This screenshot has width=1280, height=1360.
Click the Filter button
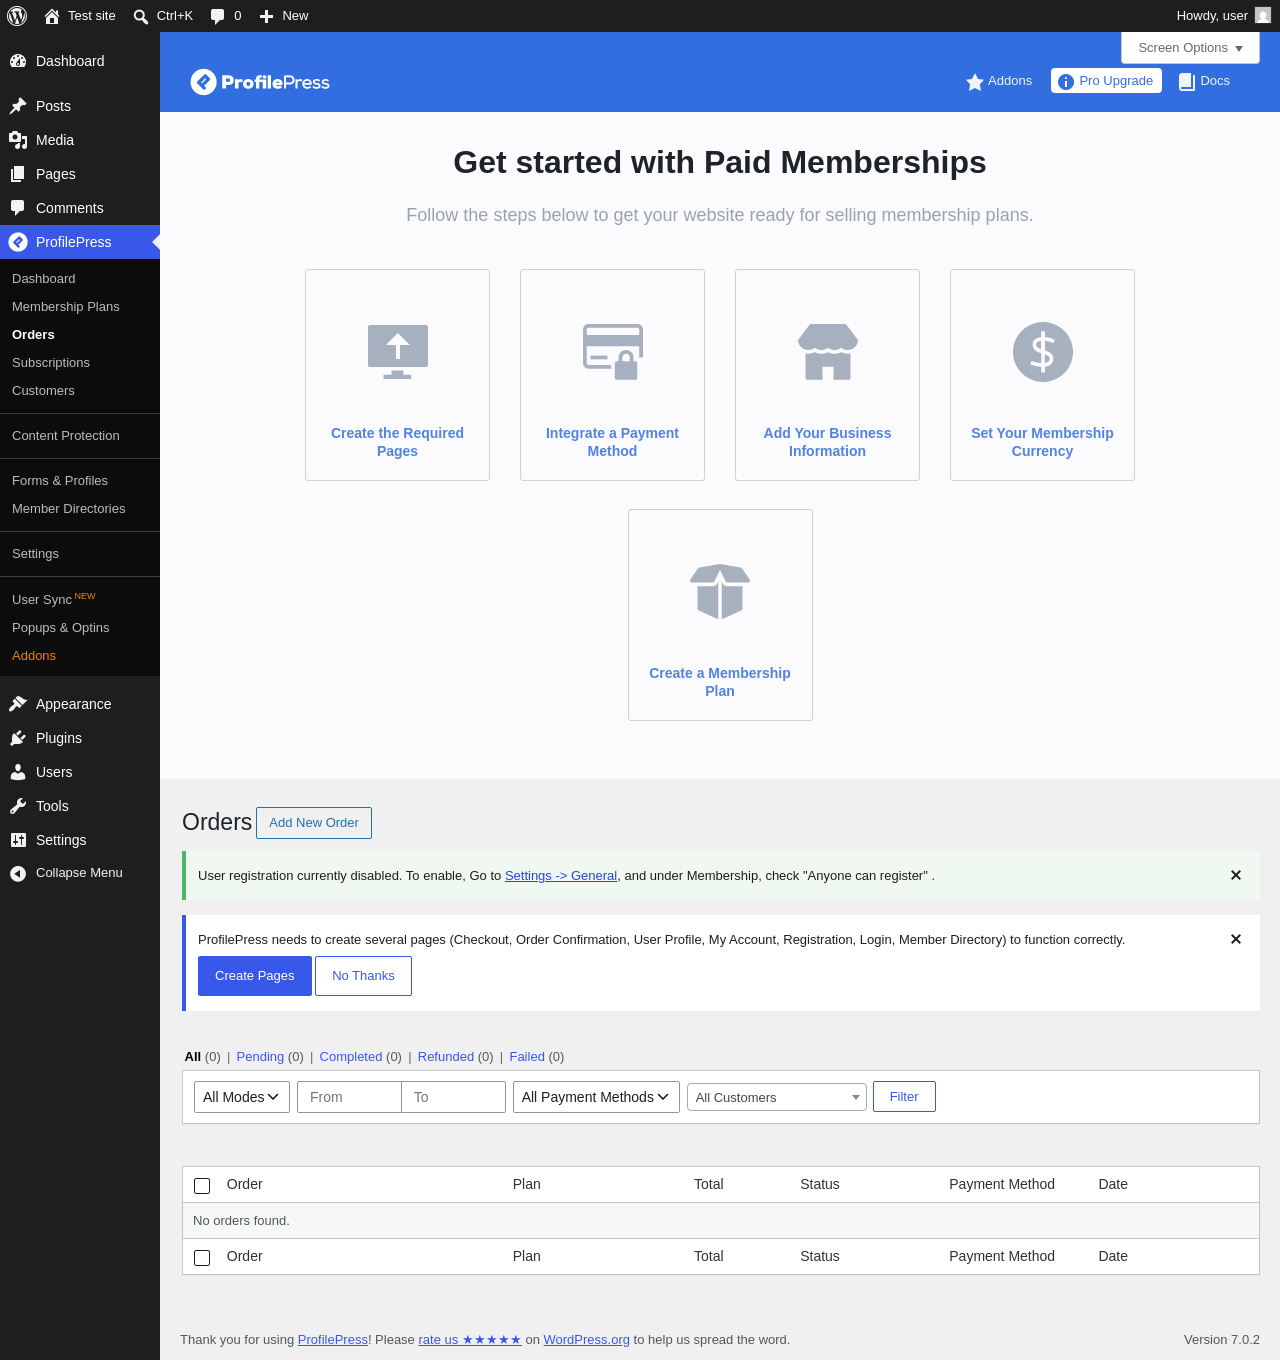(904, 1097)
